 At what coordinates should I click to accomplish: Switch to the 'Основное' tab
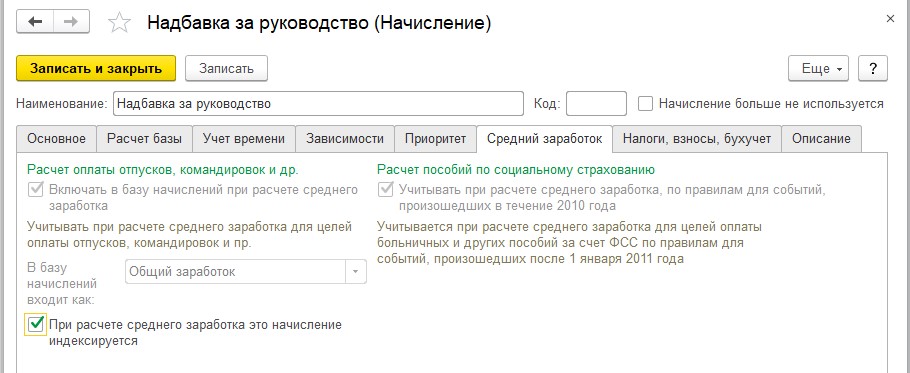click(57, 139)
